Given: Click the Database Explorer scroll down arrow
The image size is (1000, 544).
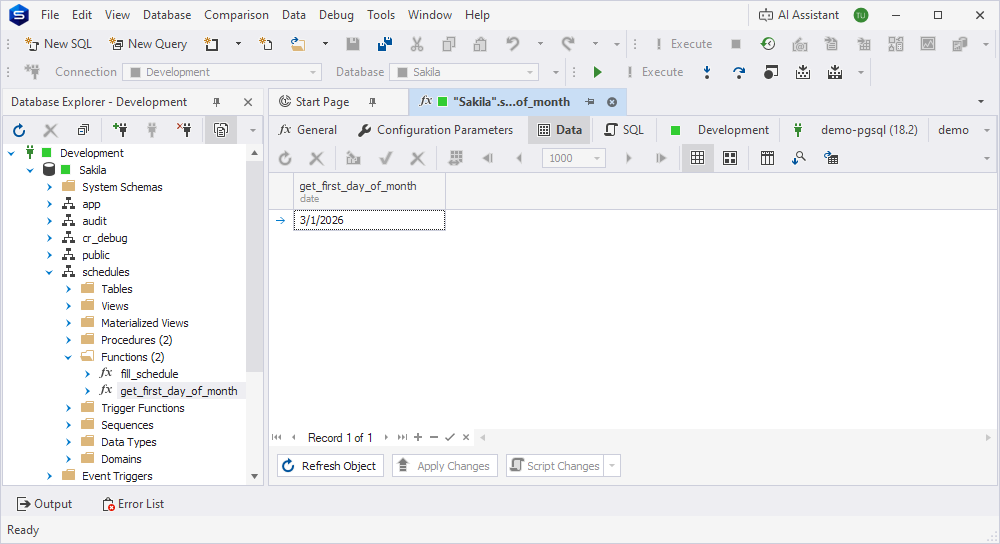Looking at the screenshot, I should [x=254, y=476].
